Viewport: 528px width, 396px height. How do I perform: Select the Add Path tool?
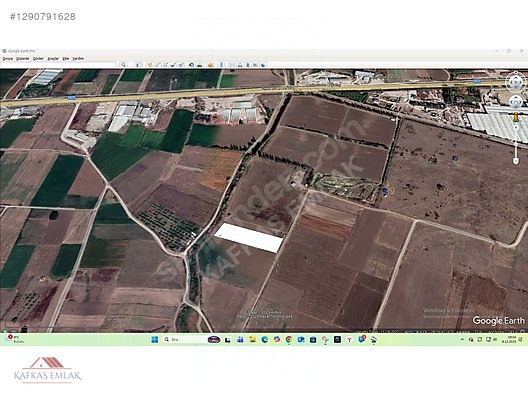(165, 65)
